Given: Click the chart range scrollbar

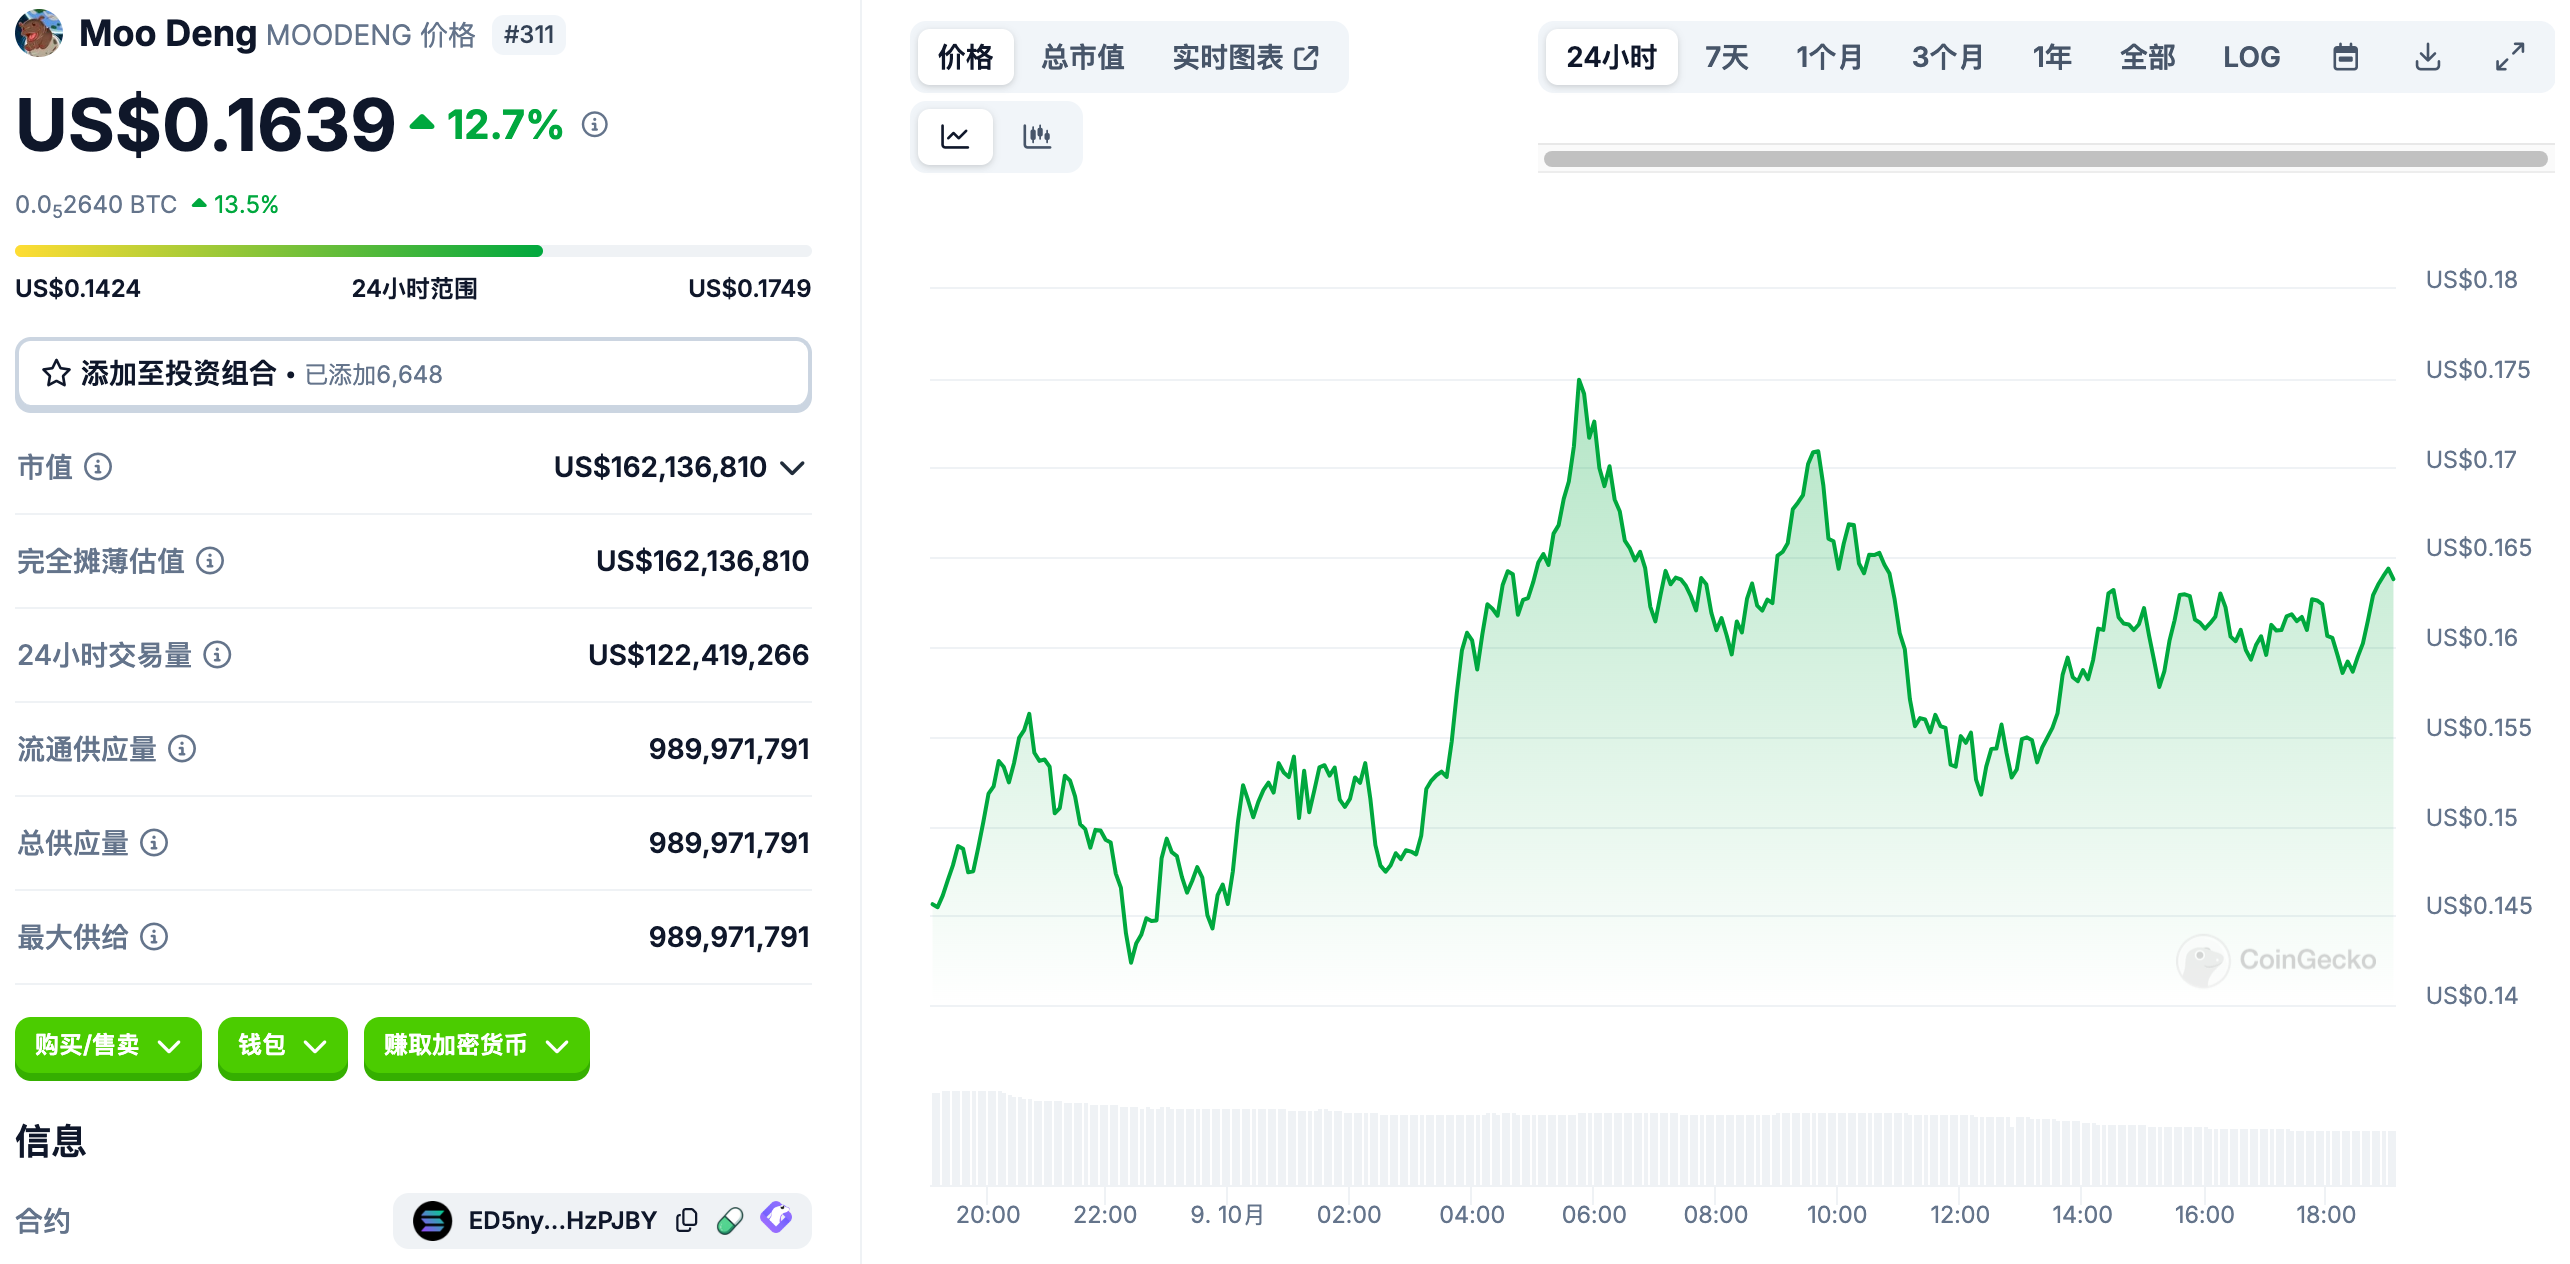Looking at the screenshot, I should [x=2045, y=159].
